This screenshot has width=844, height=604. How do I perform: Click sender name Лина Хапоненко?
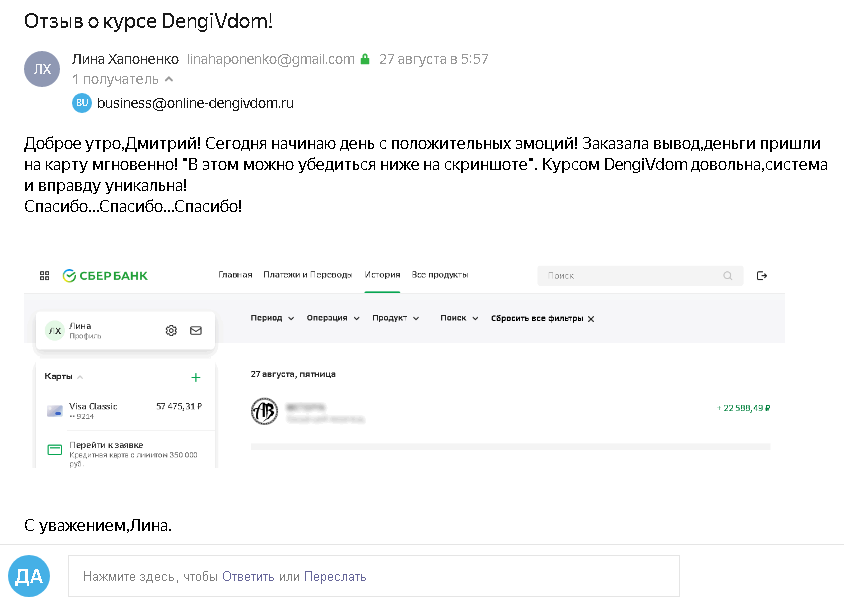[125, 59]
